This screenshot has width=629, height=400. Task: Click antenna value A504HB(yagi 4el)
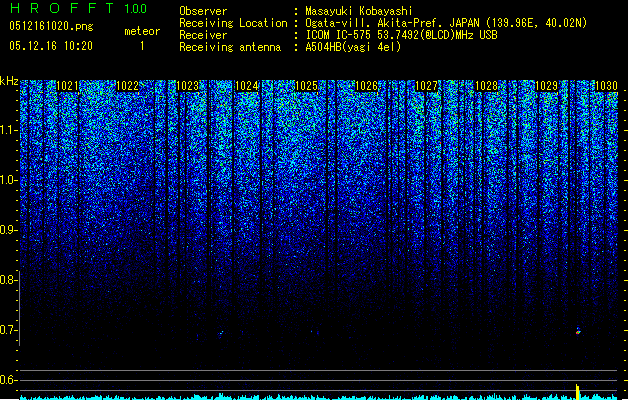pos(353,47)
